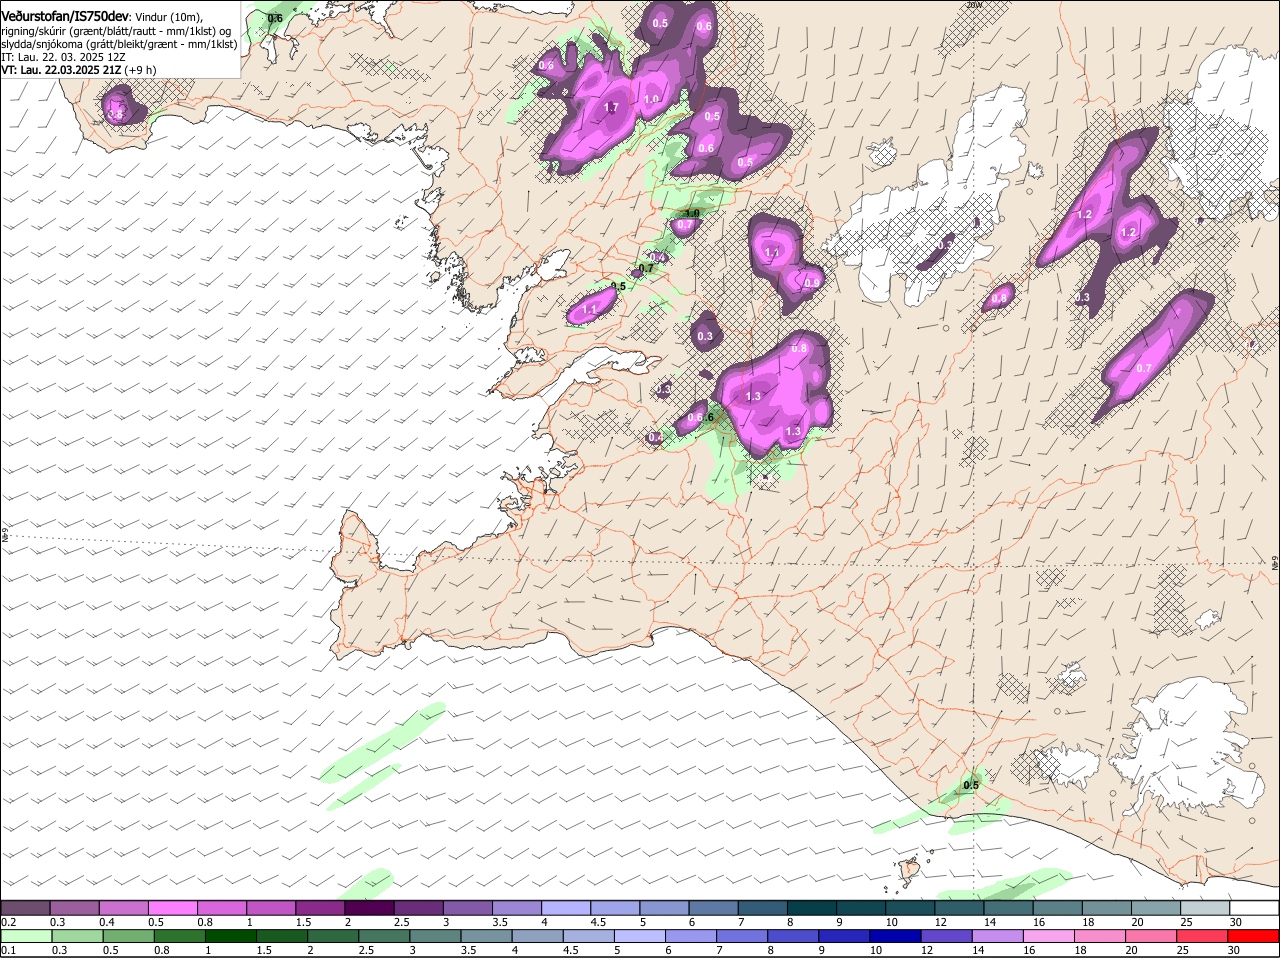This screenshot has height=958, width=1280.
Task: Pick the dark purple 2 swatch in the upper legend row
Action: coord(368,907)
